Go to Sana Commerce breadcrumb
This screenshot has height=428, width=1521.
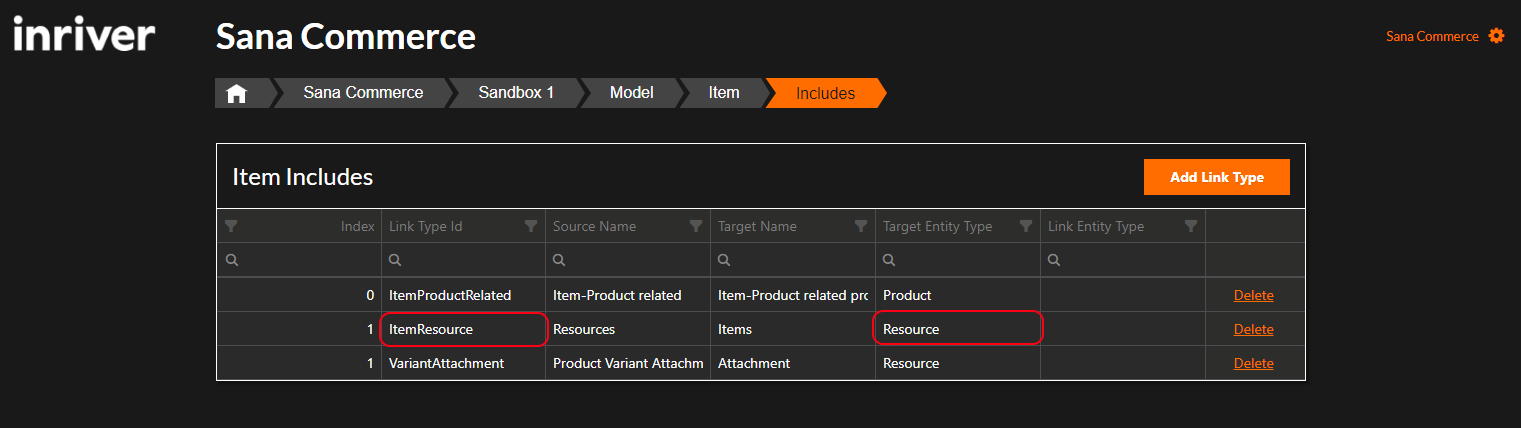[x=363, y=93]
